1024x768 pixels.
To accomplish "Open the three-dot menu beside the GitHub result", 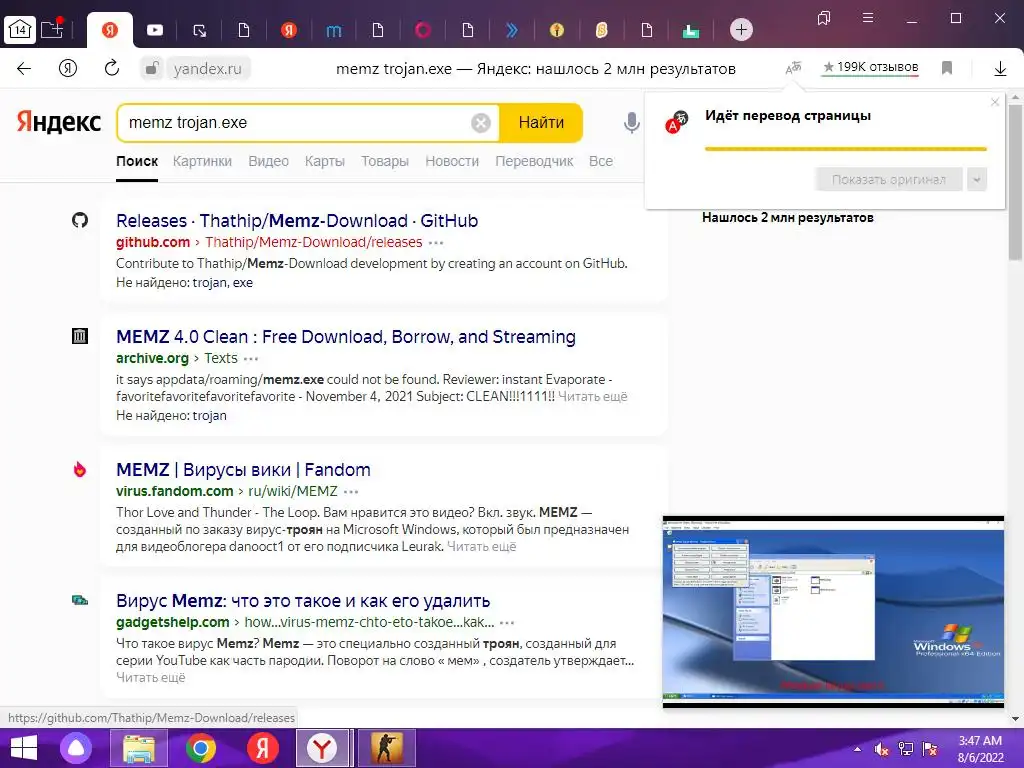I will click(x=436, y=243).
